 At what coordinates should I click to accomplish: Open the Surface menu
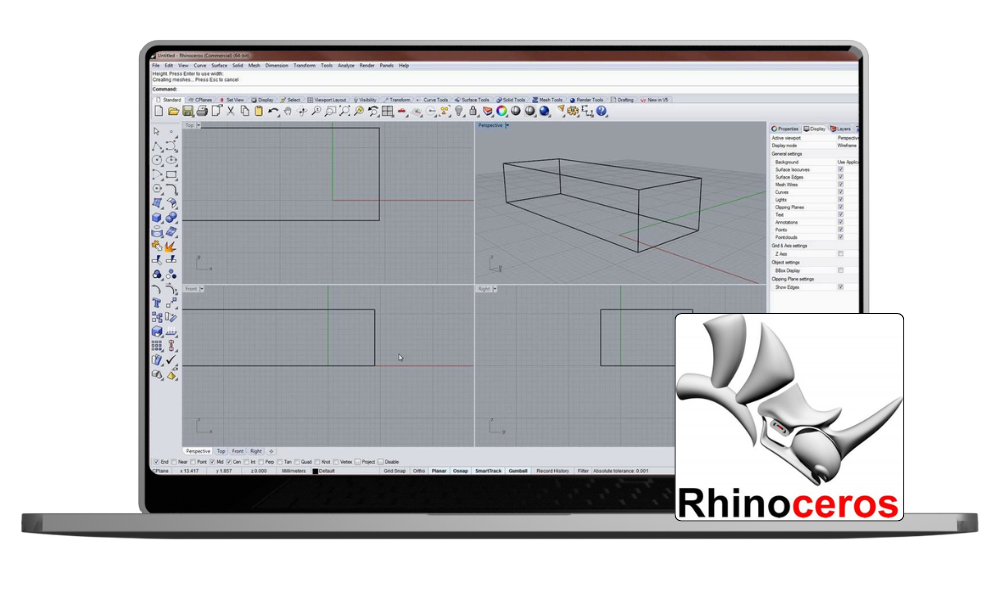(219, 65)
